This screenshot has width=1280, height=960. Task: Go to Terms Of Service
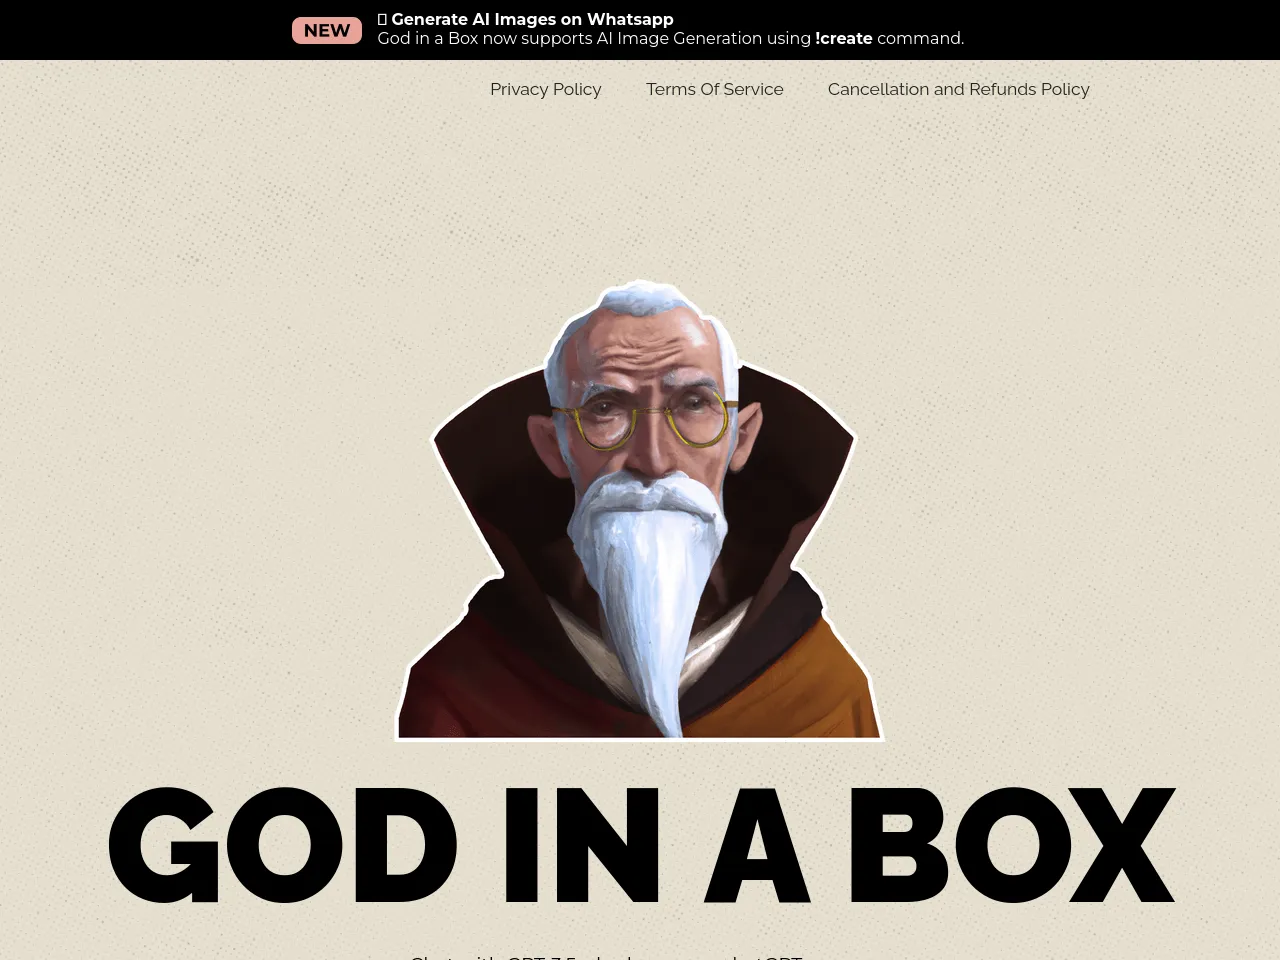pos(714,89)
